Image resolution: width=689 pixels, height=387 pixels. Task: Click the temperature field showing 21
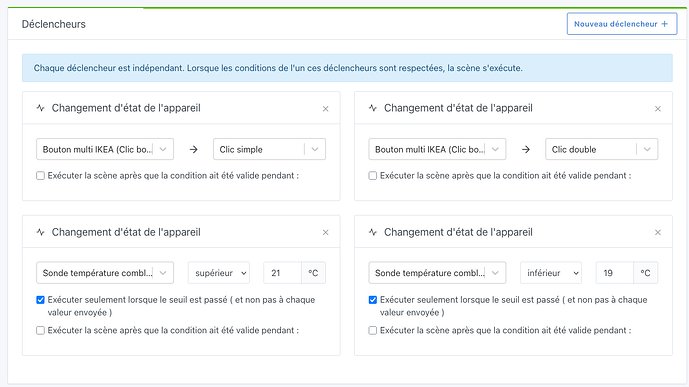(x=283, y=273)
